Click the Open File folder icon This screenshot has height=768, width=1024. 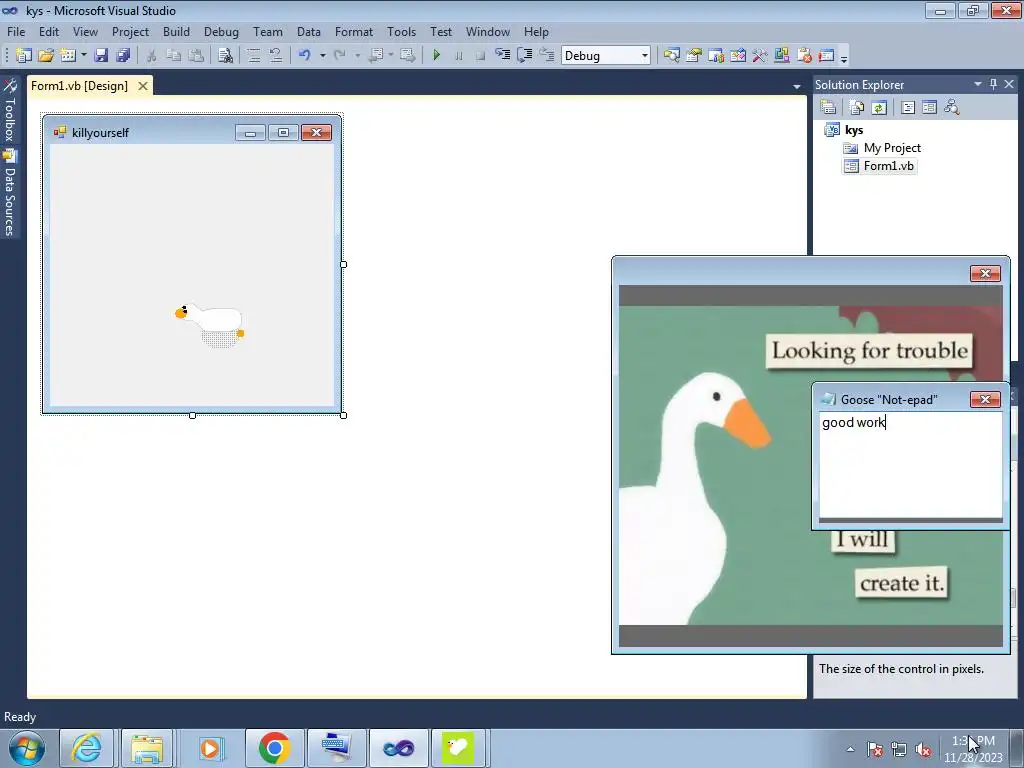(46, 56)
